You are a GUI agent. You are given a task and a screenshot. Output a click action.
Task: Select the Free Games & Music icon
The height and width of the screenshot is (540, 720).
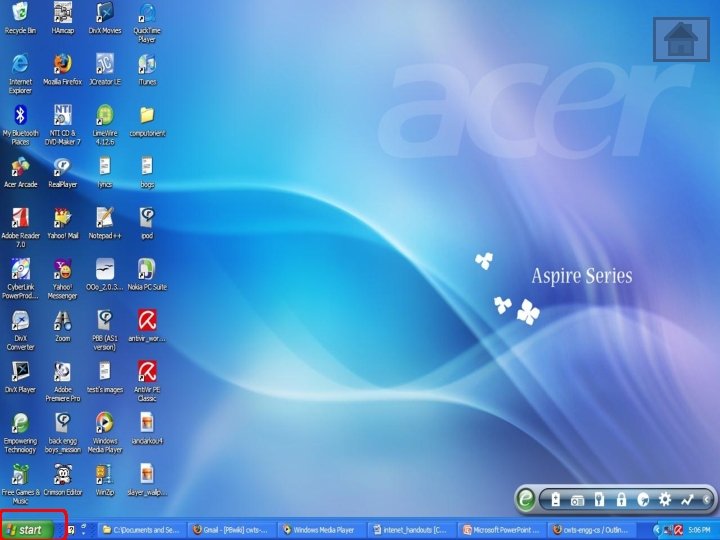pos(20,475)
